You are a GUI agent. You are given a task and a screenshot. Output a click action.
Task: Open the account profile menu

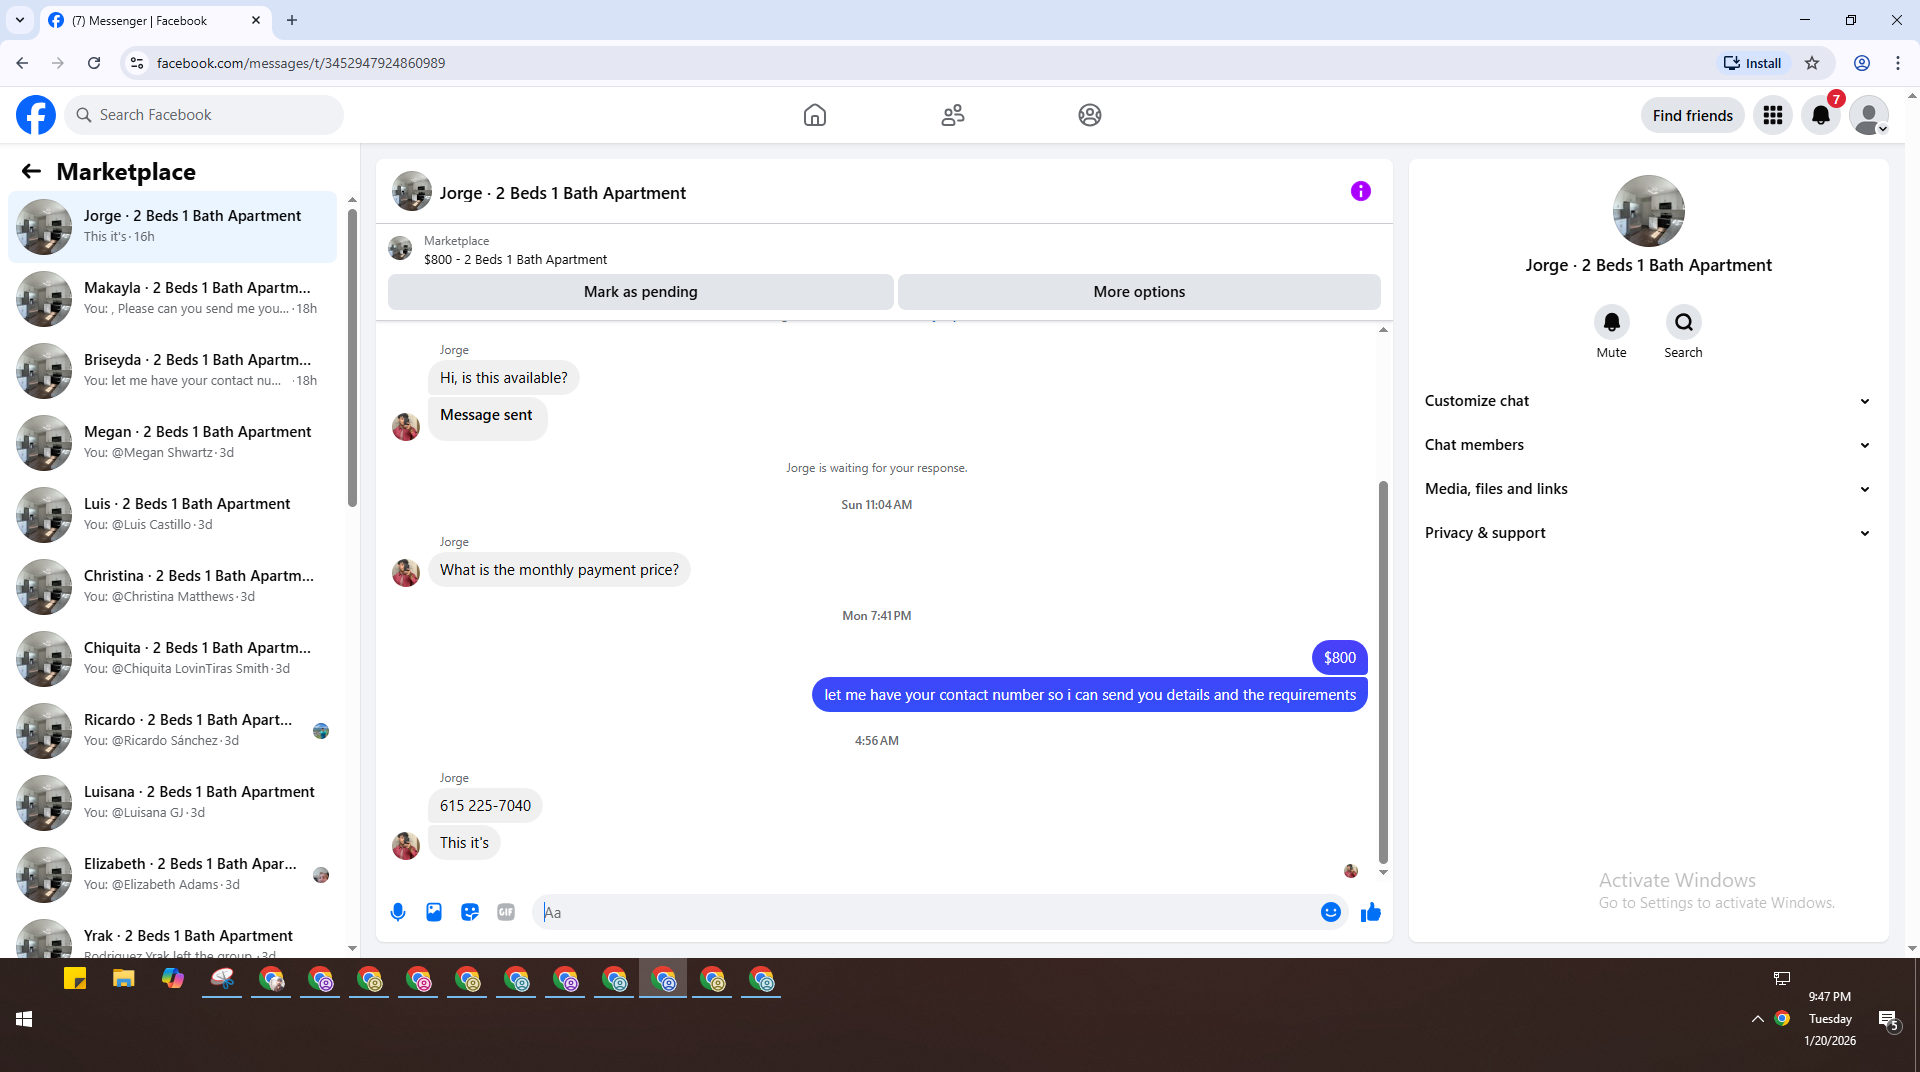click(1869, 115)
